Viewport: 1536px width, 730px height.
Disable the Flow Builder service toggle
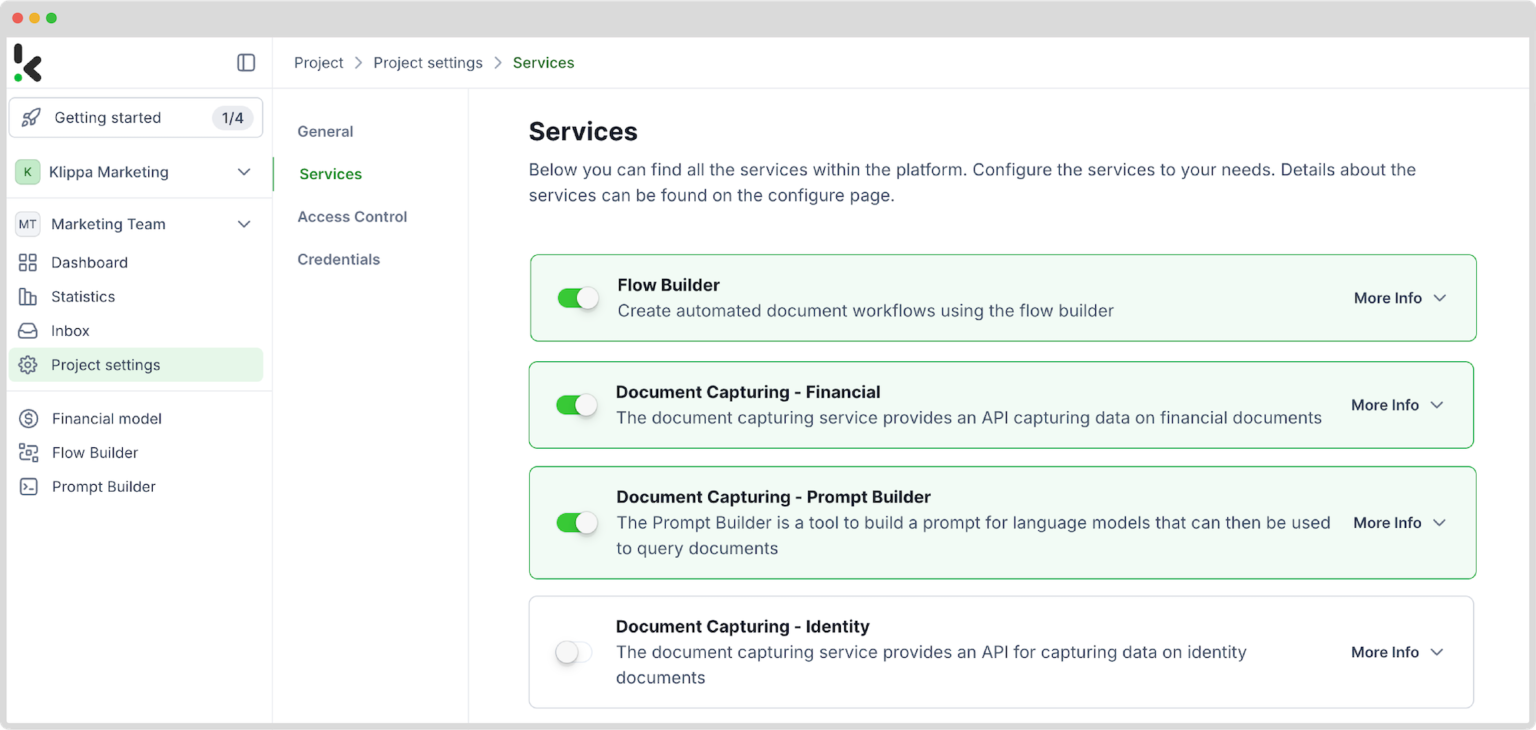click(x=577, y=298)
